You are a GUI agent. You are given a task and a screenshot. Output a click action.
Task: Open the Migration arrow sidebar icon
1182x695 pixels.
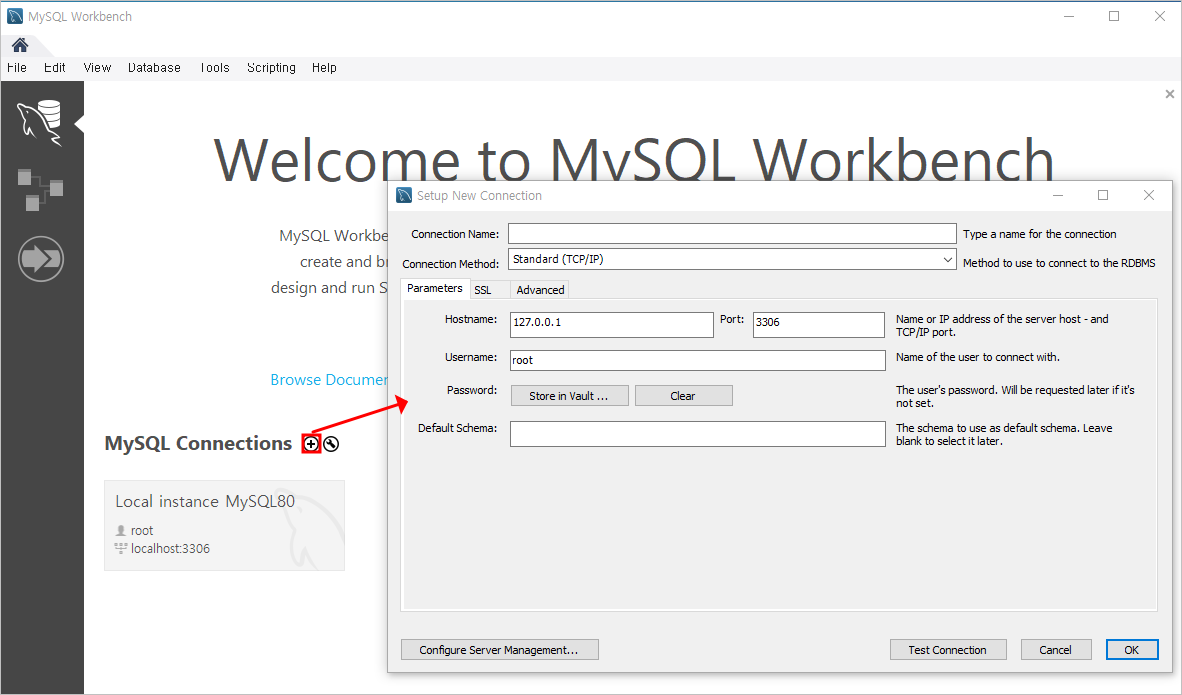[41, 259]
